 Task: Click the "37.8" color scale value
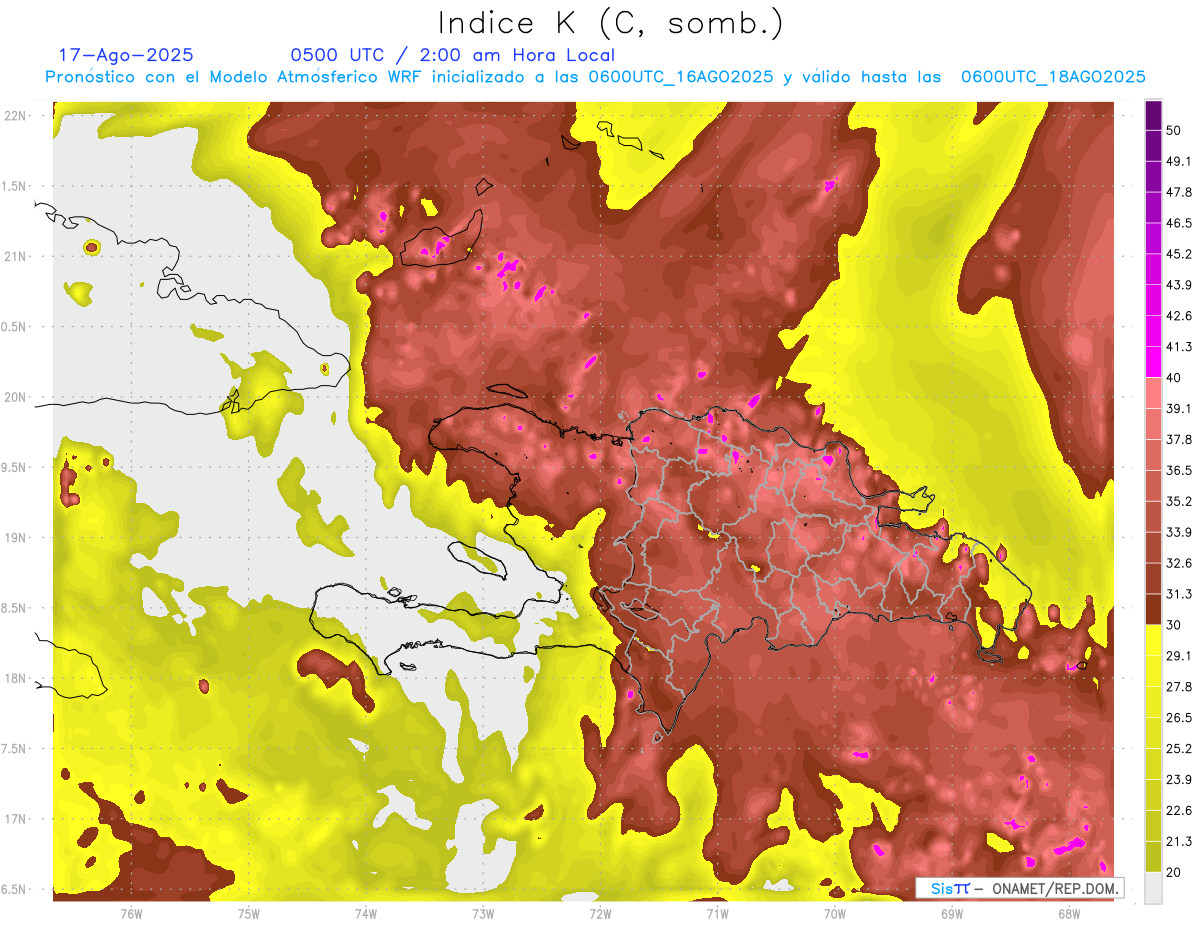[x=1179, y=439]
